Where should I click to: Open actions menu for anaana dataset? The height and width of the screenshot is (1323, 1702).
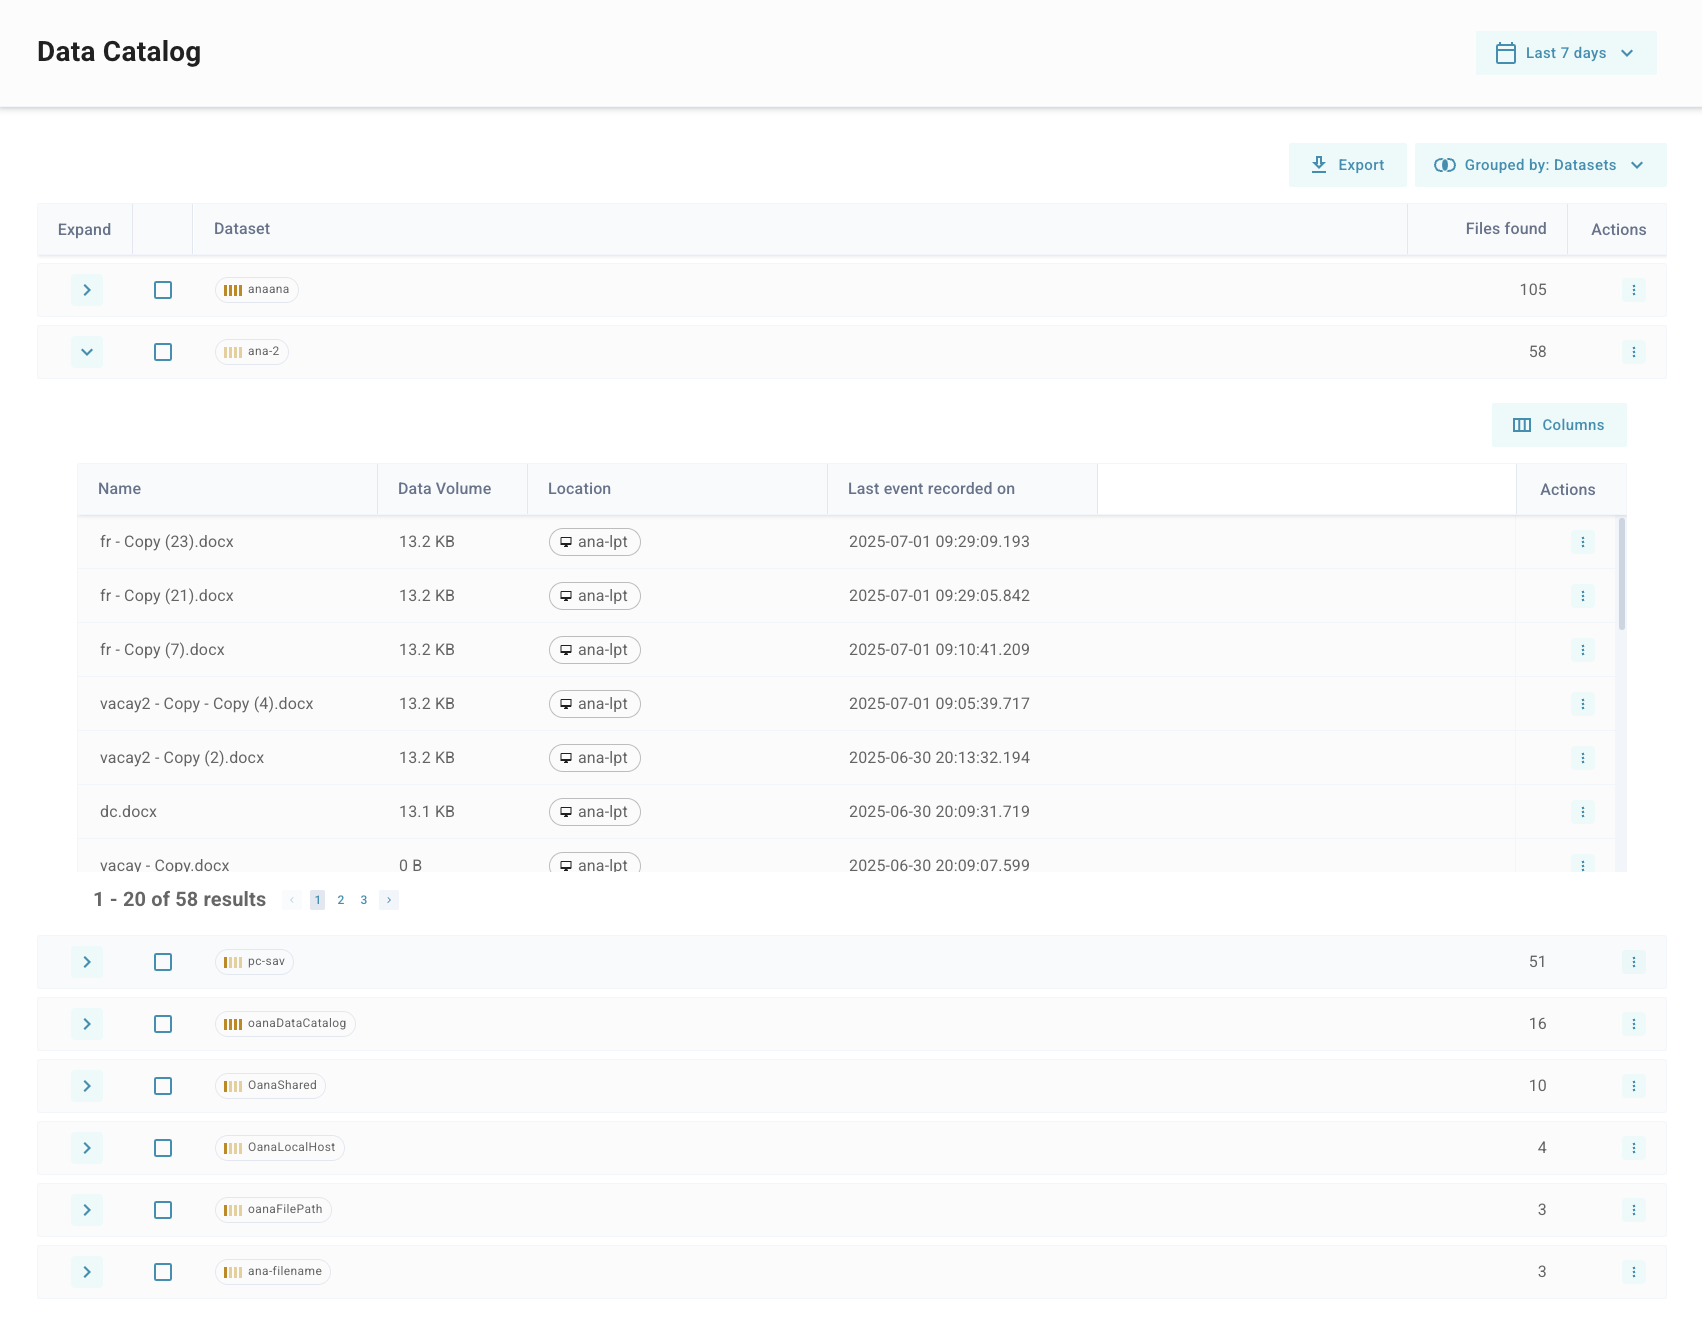click(1633, 290)
